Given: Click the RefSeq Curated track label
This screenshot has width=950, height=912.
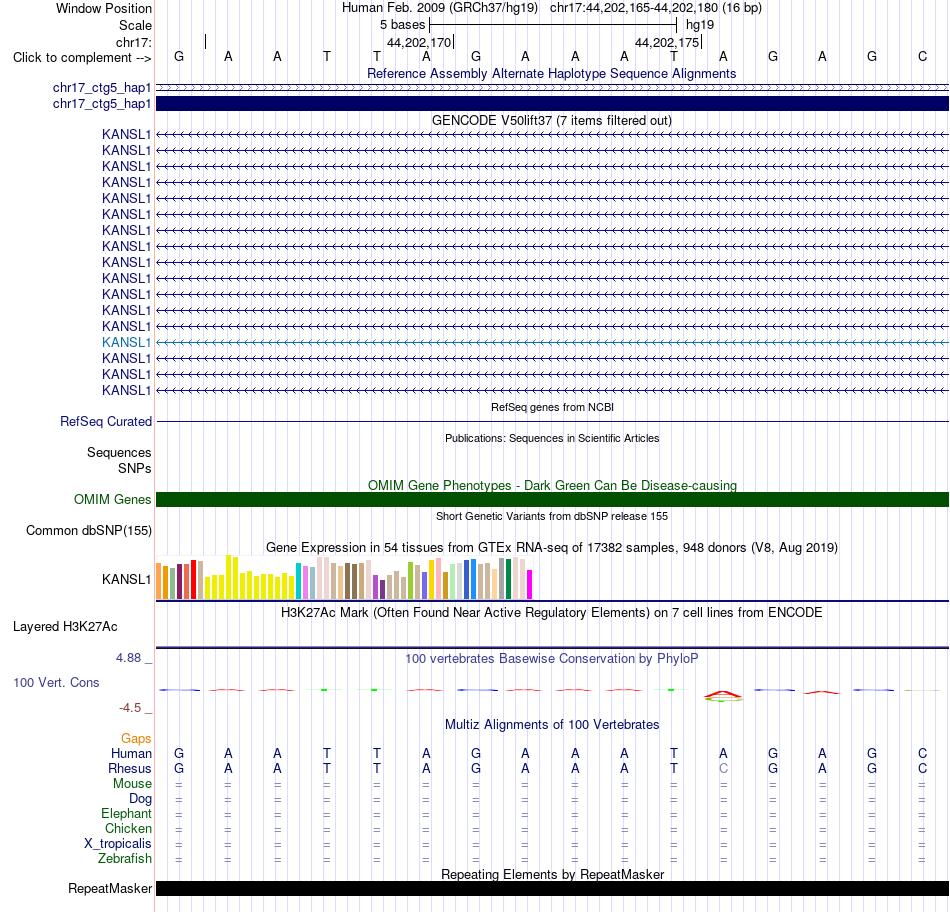Looking at the screenshot, I should coord(106,421).
